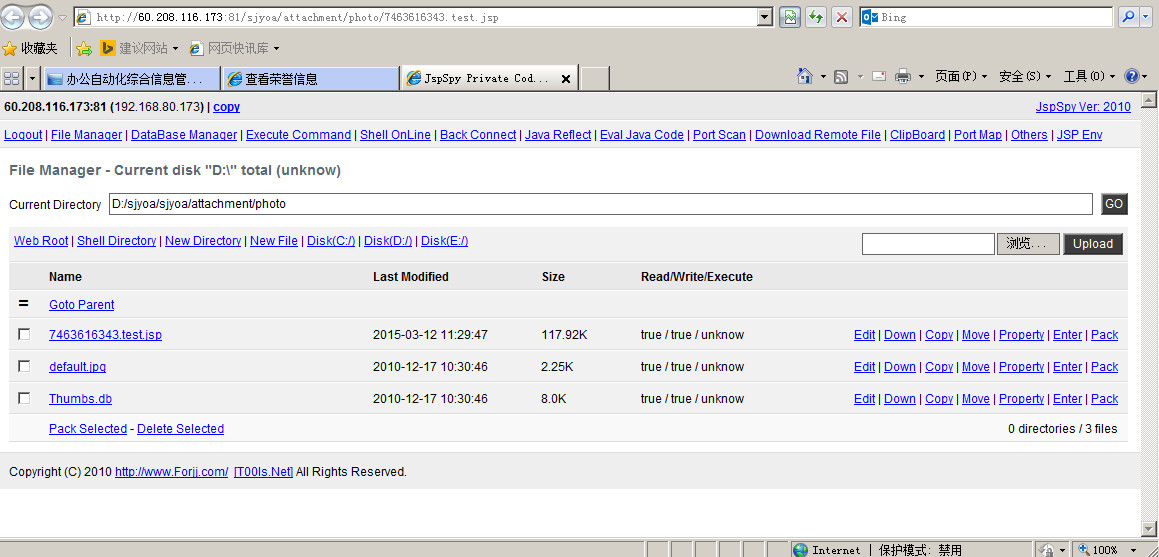Tick checkbox for Thumbs.db
Viewport: 1159px width, 557px height.
point(24,397)
